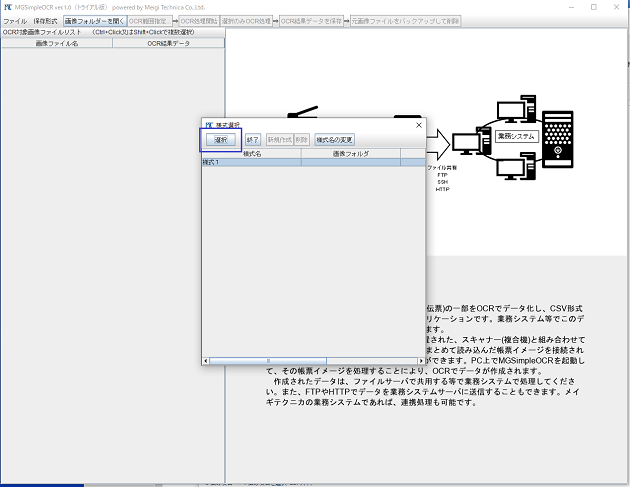Click the dialog's horizontal scrollbar thumb
The height and width of the screenshot is (487, 630).
pos(268,361)
